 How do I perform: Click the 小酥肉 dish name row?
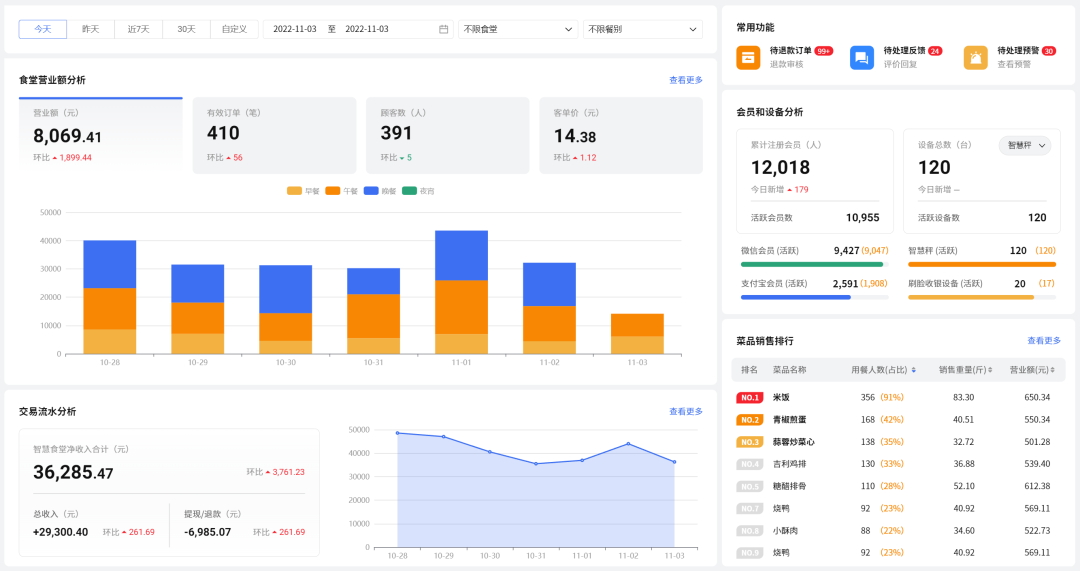(x=785, y=530)
